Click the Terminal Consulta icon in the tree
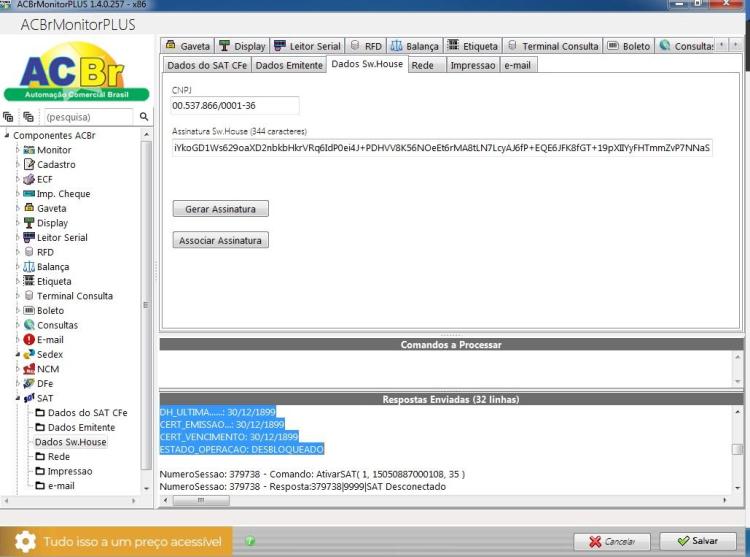Viewport: 750px width, 557px height. (x=29, y=295)
